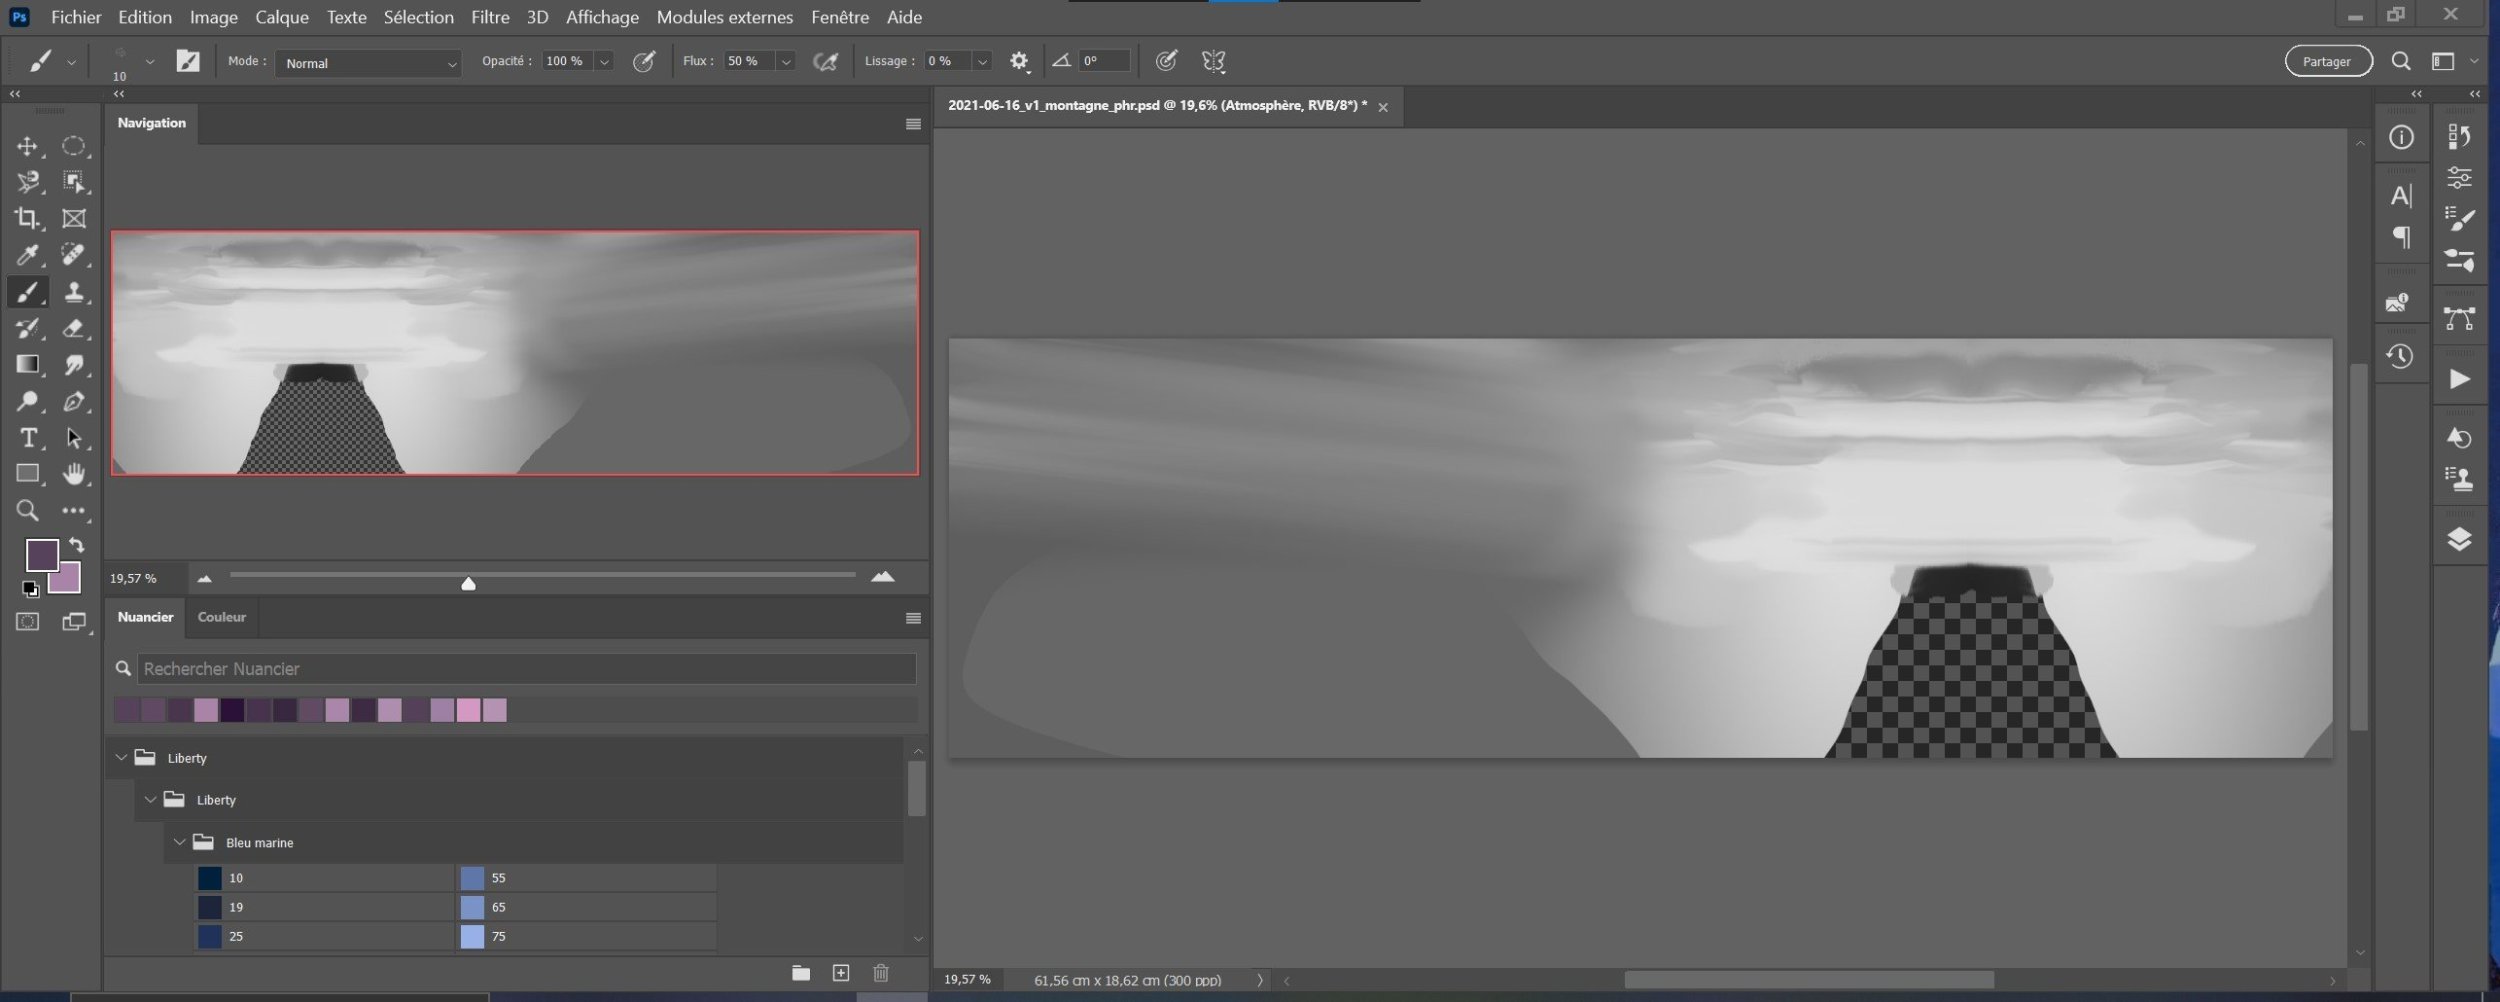Open the blending Mode dropdown
This screenshot has width=2500, height=1002.
368,63
